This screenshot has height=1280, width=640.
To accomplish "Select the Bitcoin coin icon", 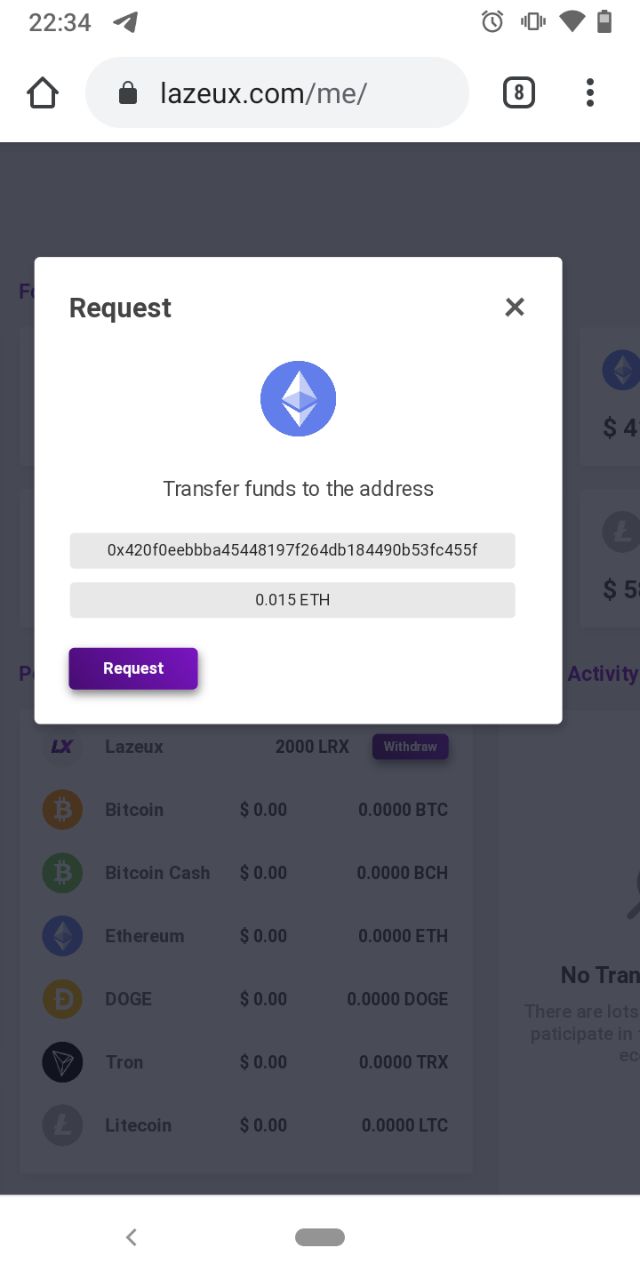I will tap(62, 809).
